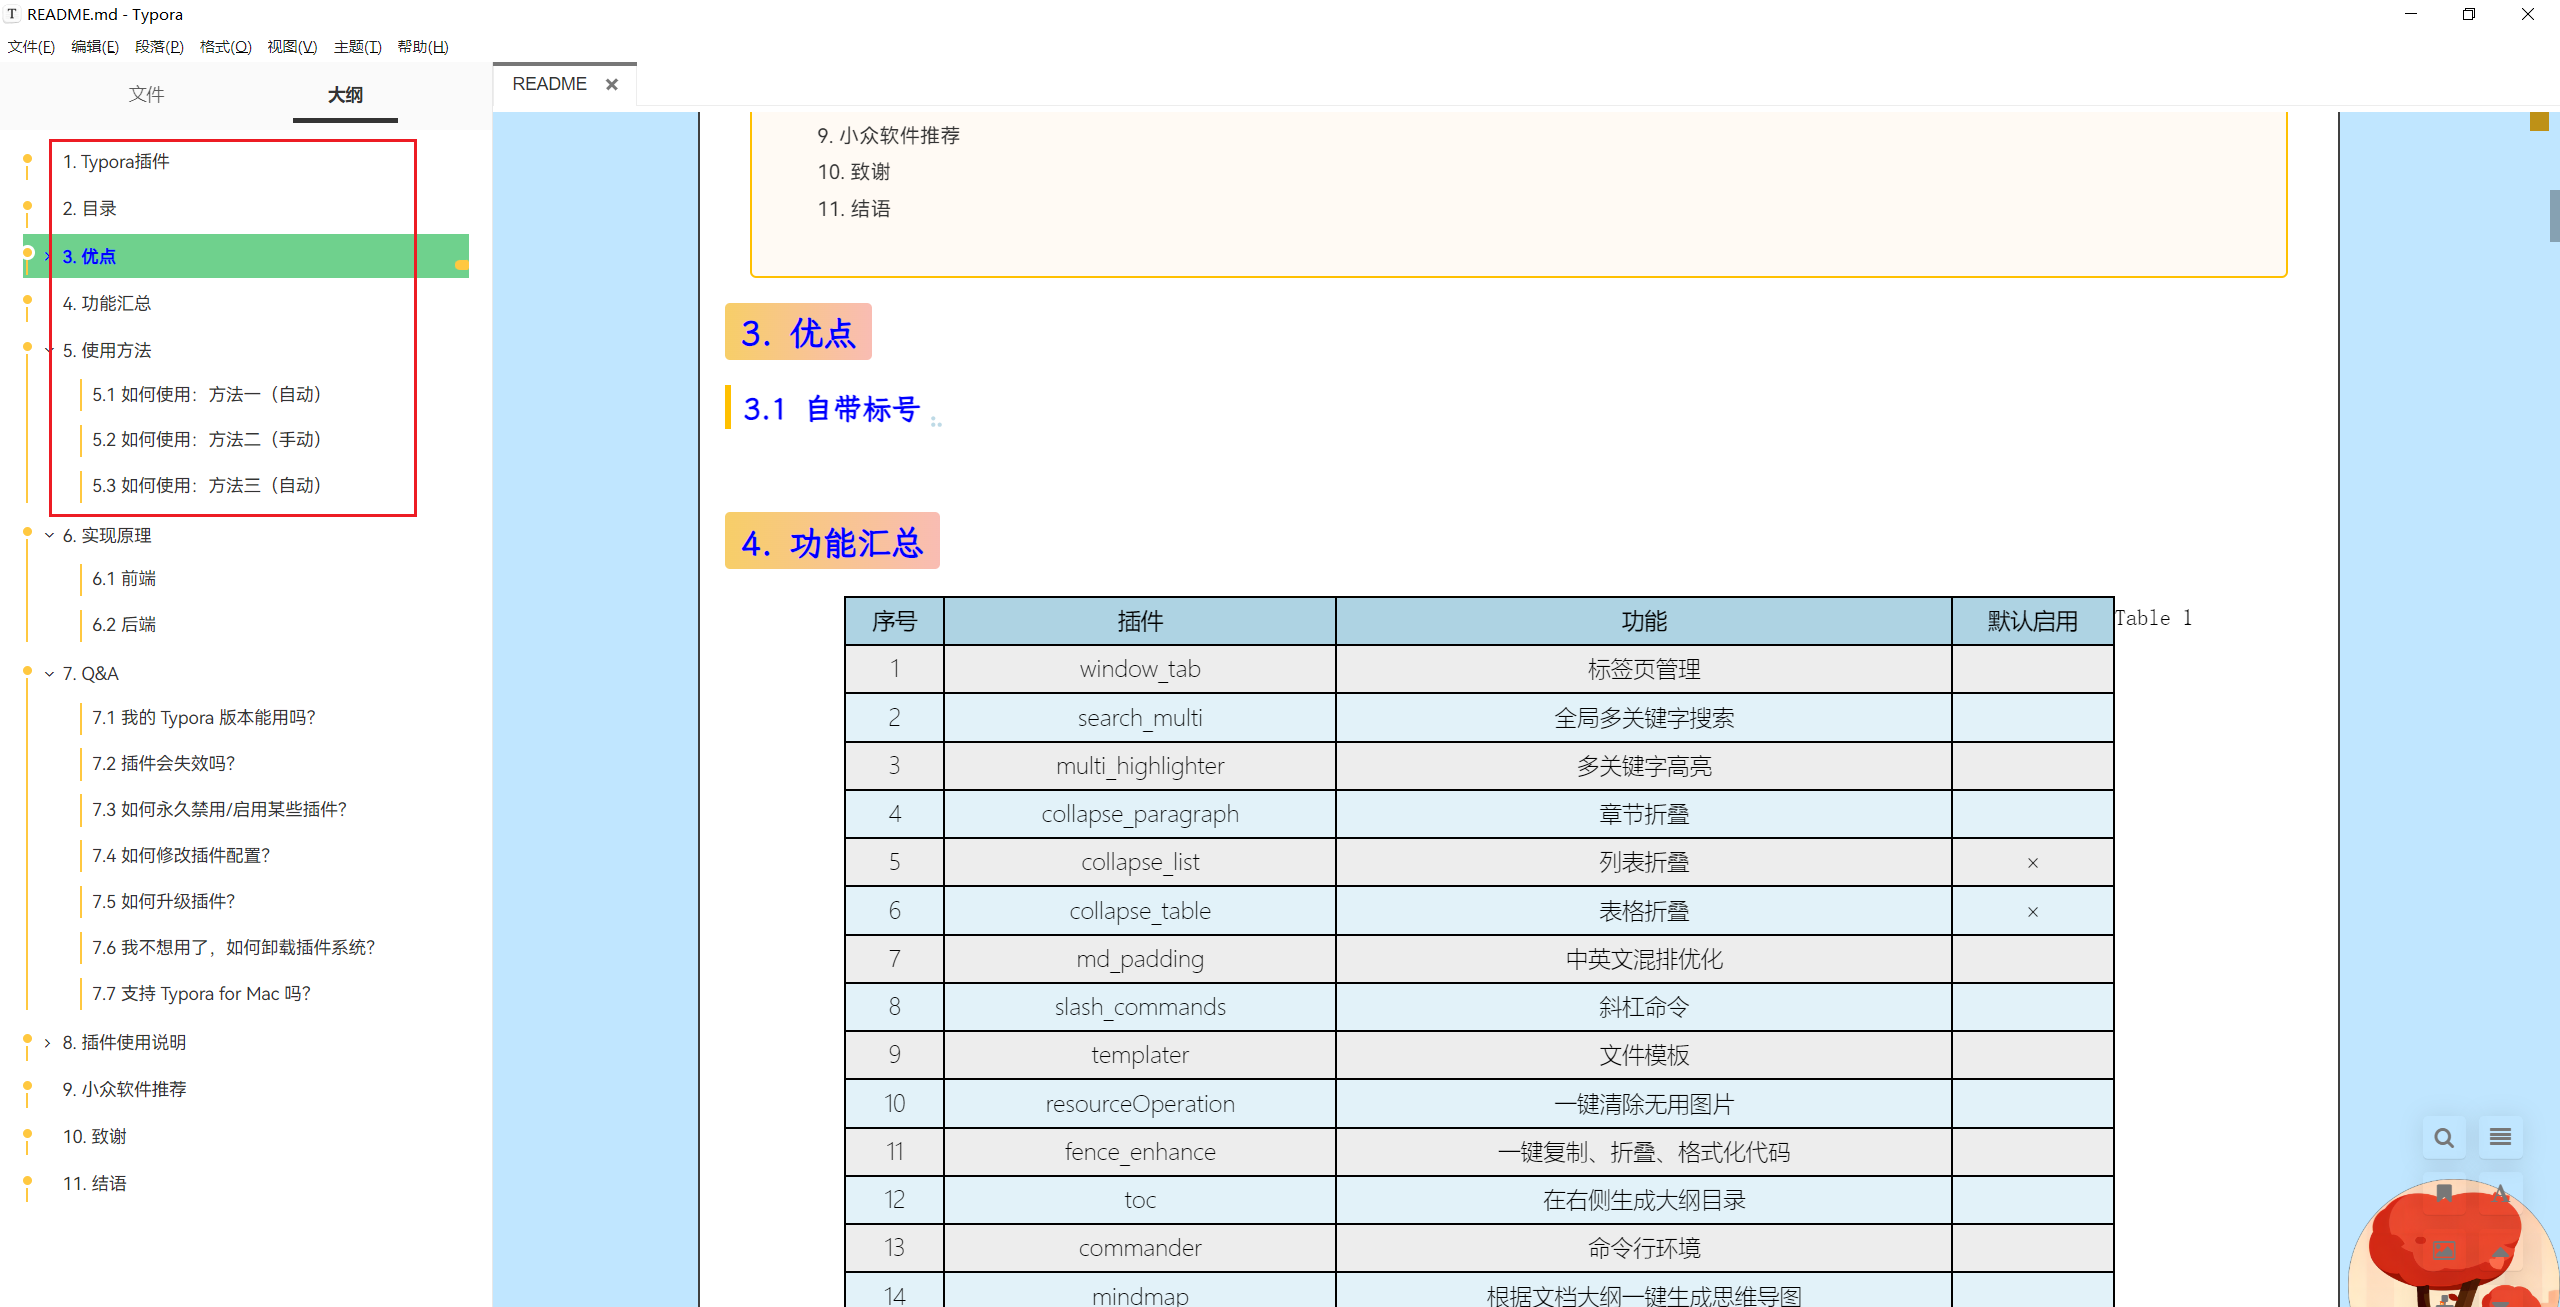This screenshot has width=2560, height=1307.
Task: Click the collapse_paragraph table cell
Action: point(1140,814)
